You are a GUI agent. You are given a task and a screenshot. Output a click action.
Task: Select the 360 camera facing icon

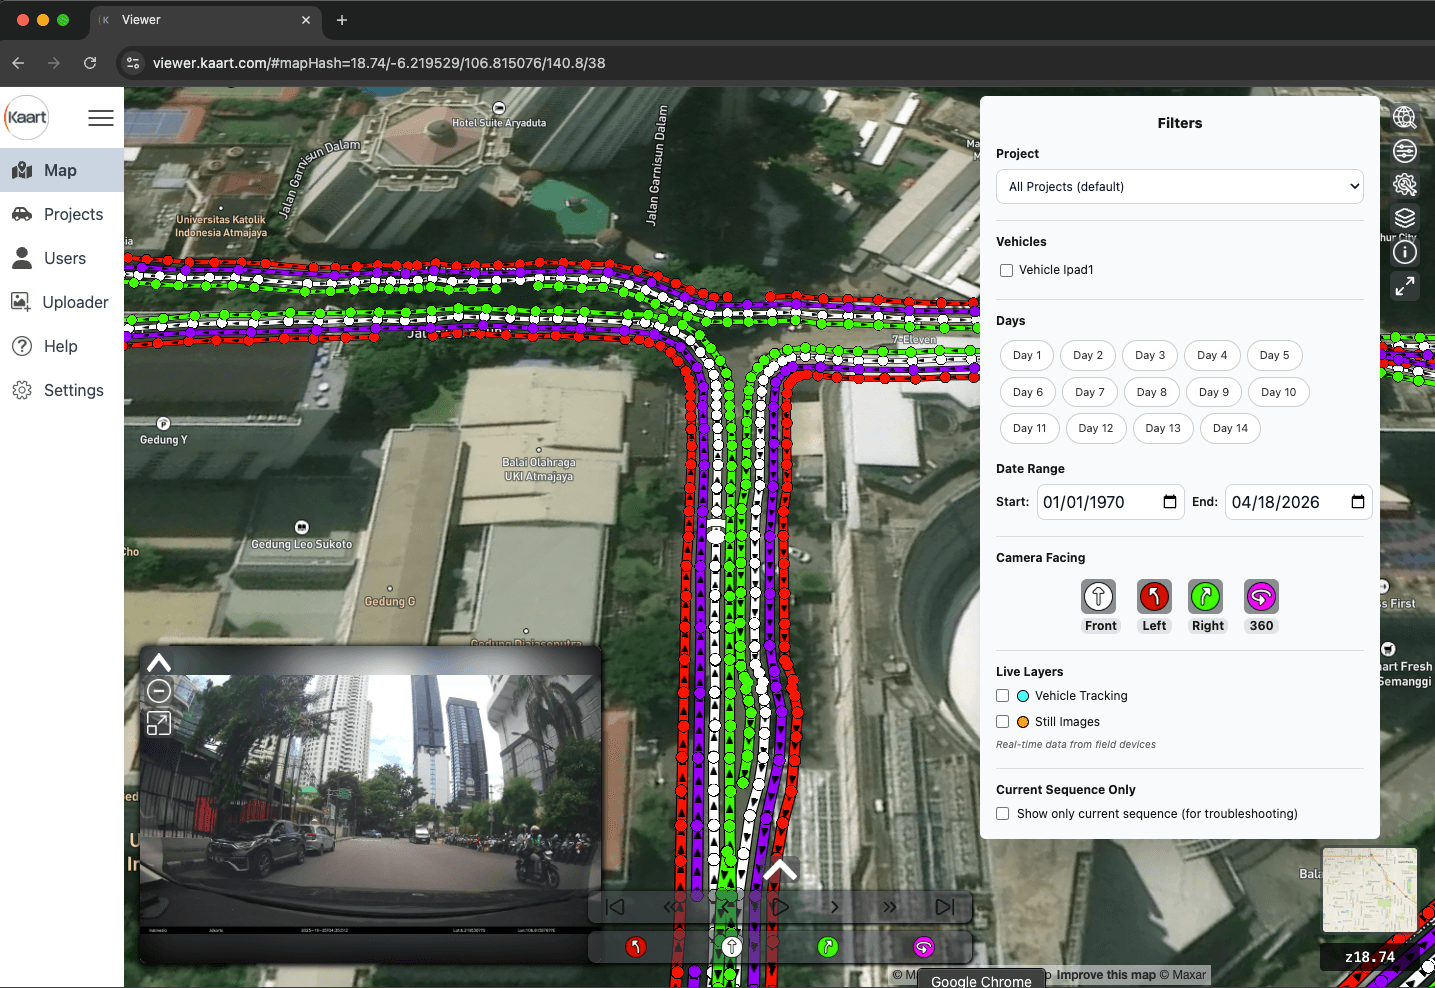[1260, 595]
